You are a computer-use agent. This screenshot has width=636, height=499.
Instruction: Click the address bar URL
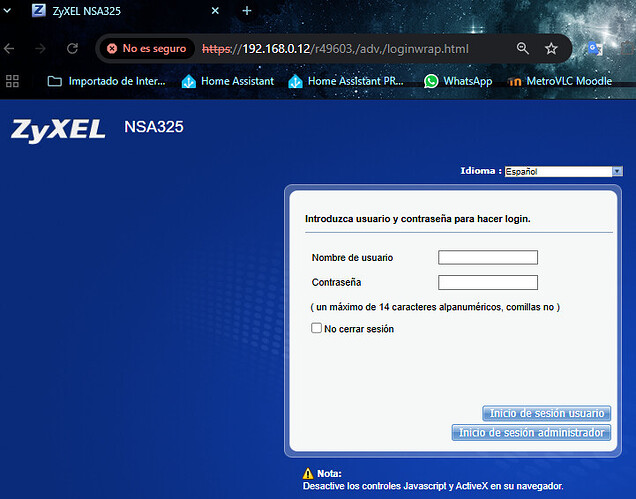335,49
